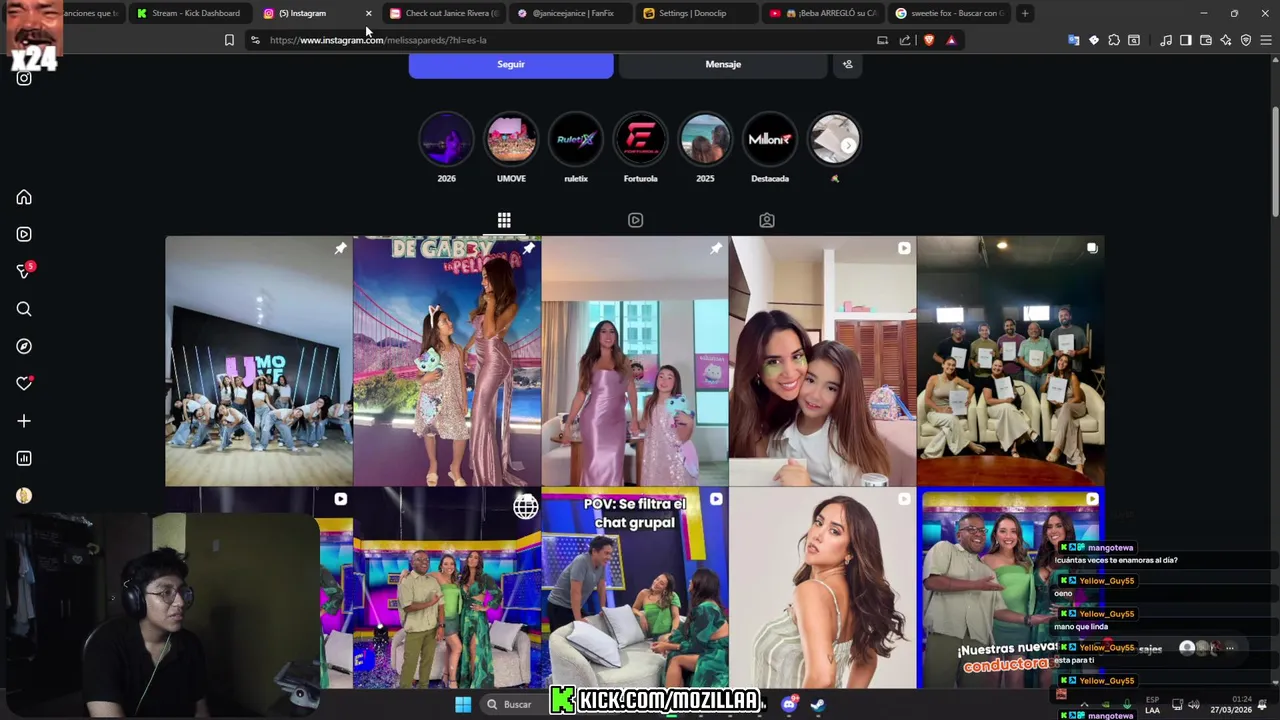Open your profile avatar in the sidebar

pyautogui.click(x=24, y=496)
